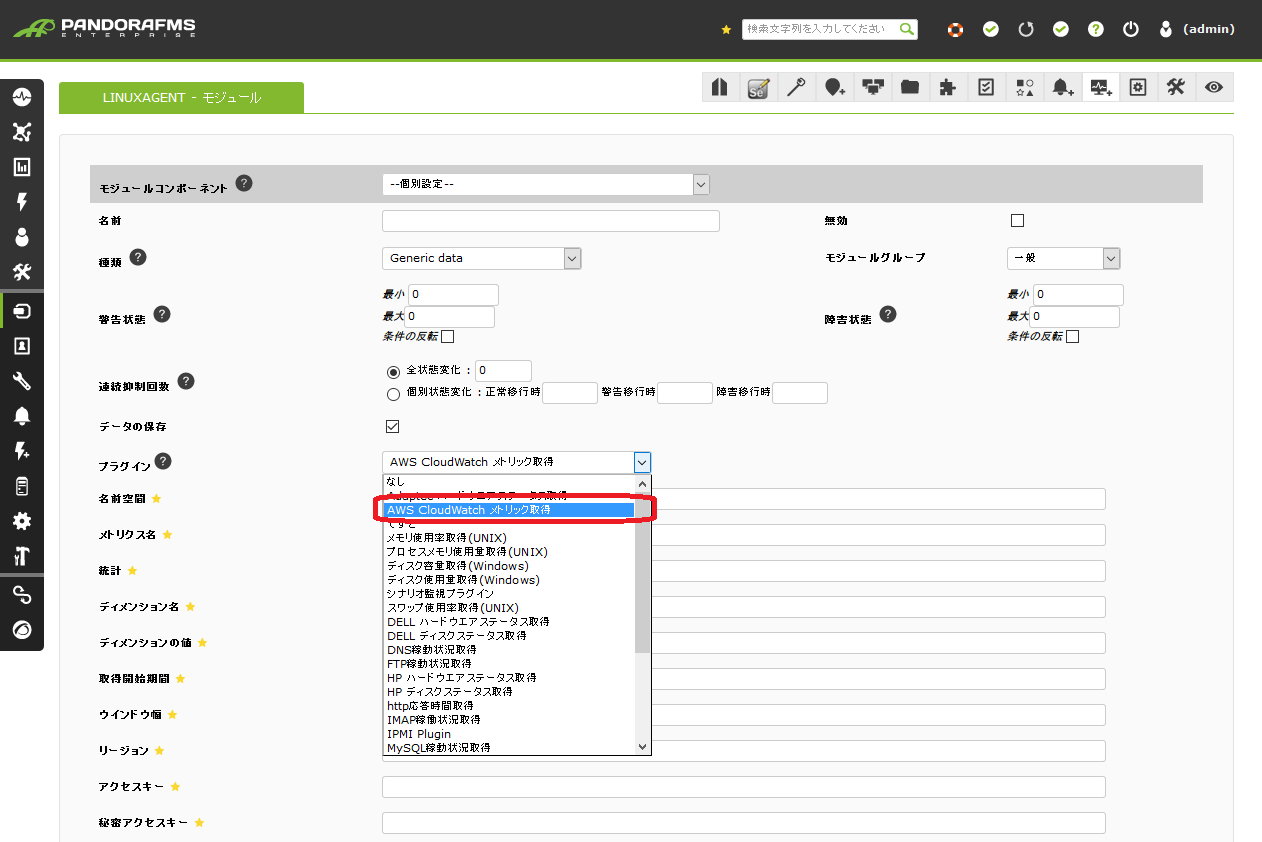
Task: Open help next to モジュールコンポーネント label
Action: (x=244, y=184)
